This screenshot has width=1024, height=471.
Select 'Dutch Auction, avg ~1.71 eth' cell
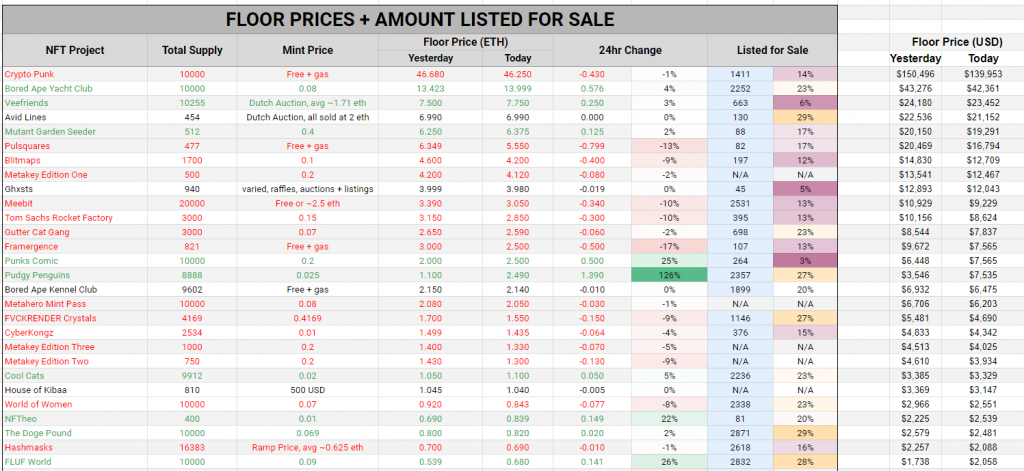(308, 103)
